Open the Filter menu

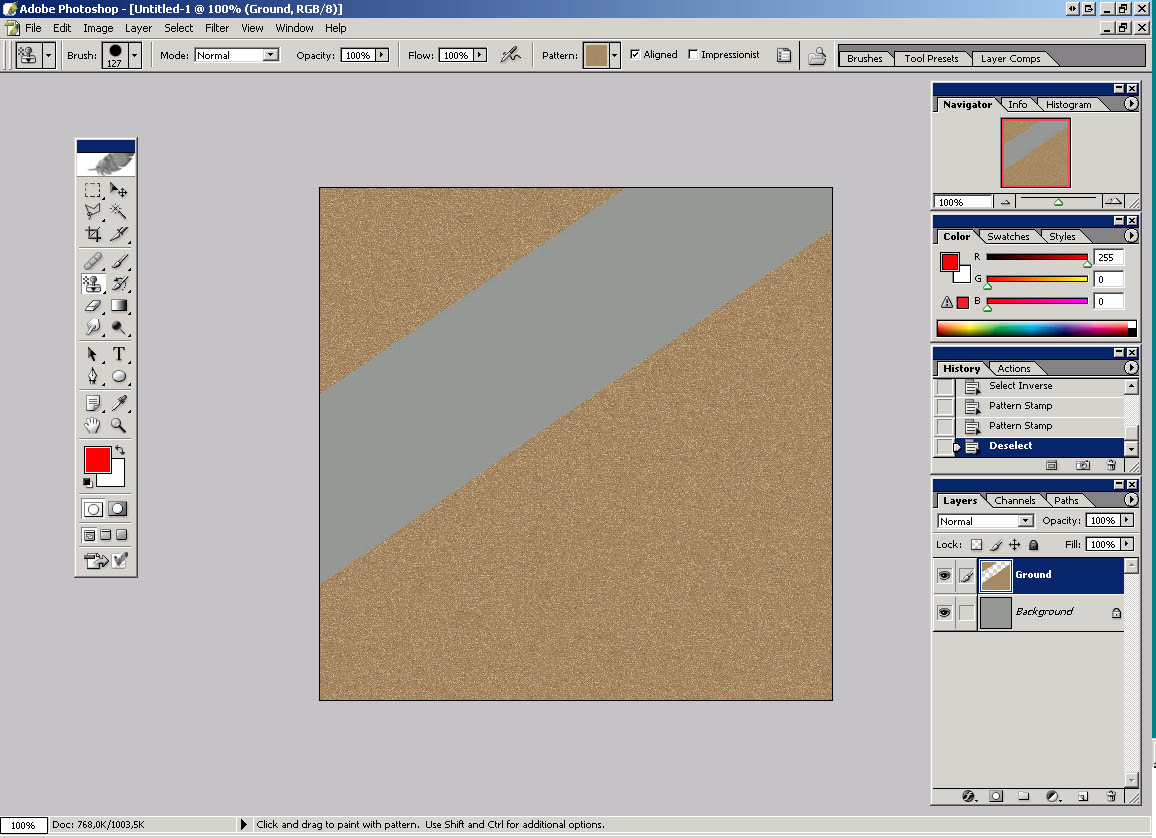tap(217, 28)
